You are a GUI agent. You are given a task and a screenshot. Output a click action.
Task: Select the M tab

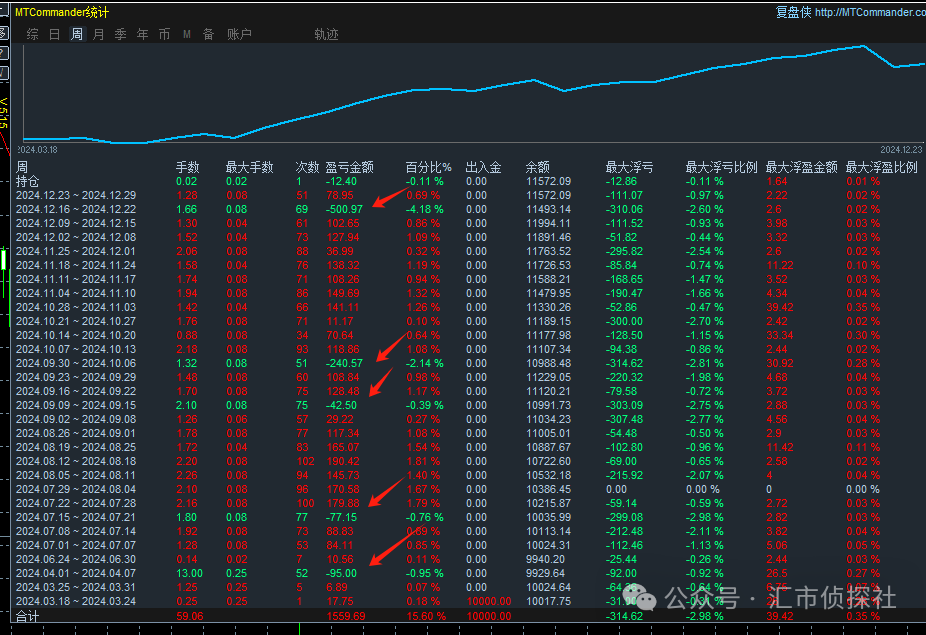pyautogui.click(x=187, y=34)
